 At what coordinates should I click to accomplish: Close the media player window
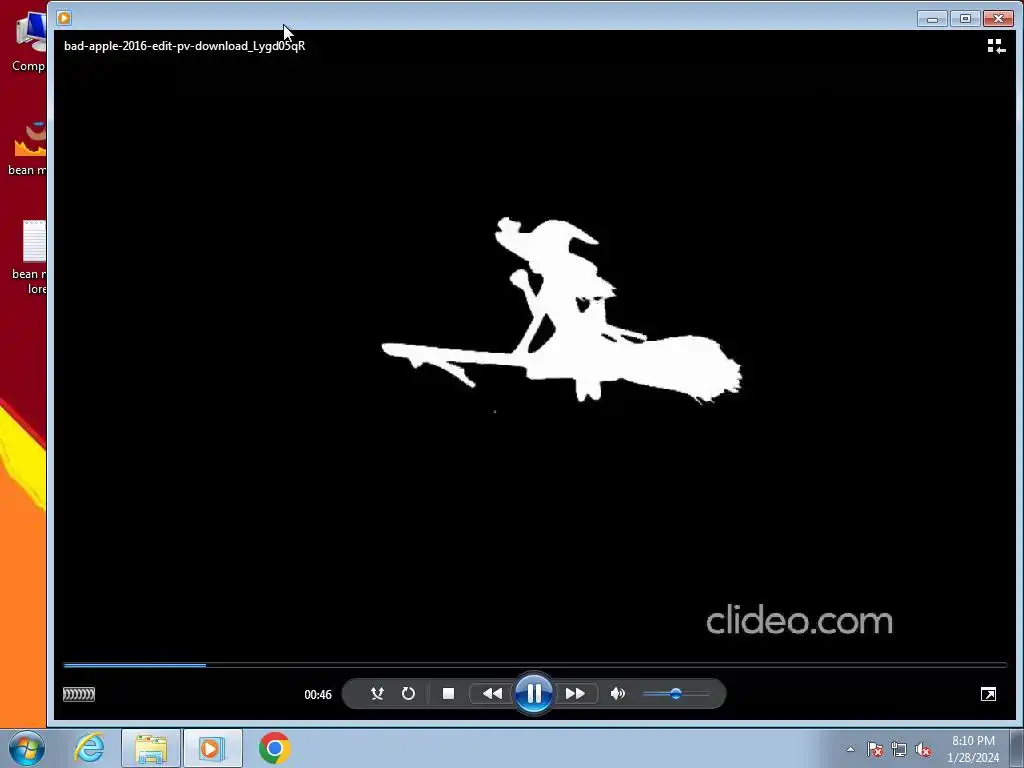pyautogui.click(x=999, y=18)
